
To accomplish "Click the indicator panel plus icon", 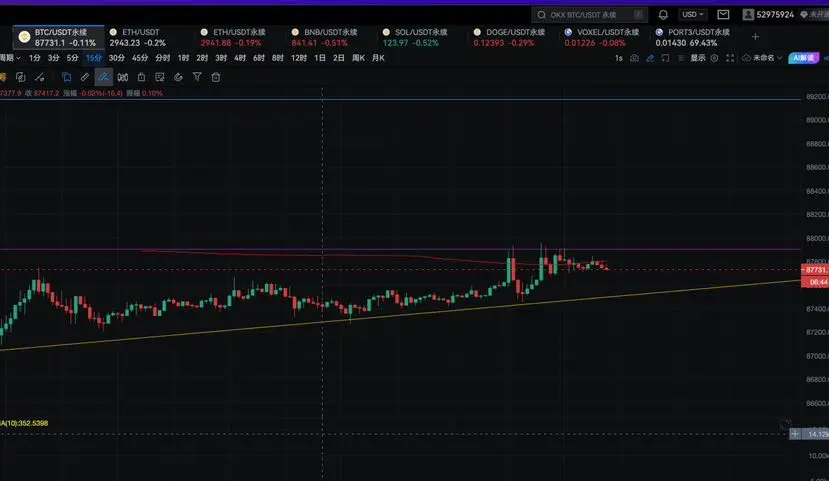I will point(795,434).
